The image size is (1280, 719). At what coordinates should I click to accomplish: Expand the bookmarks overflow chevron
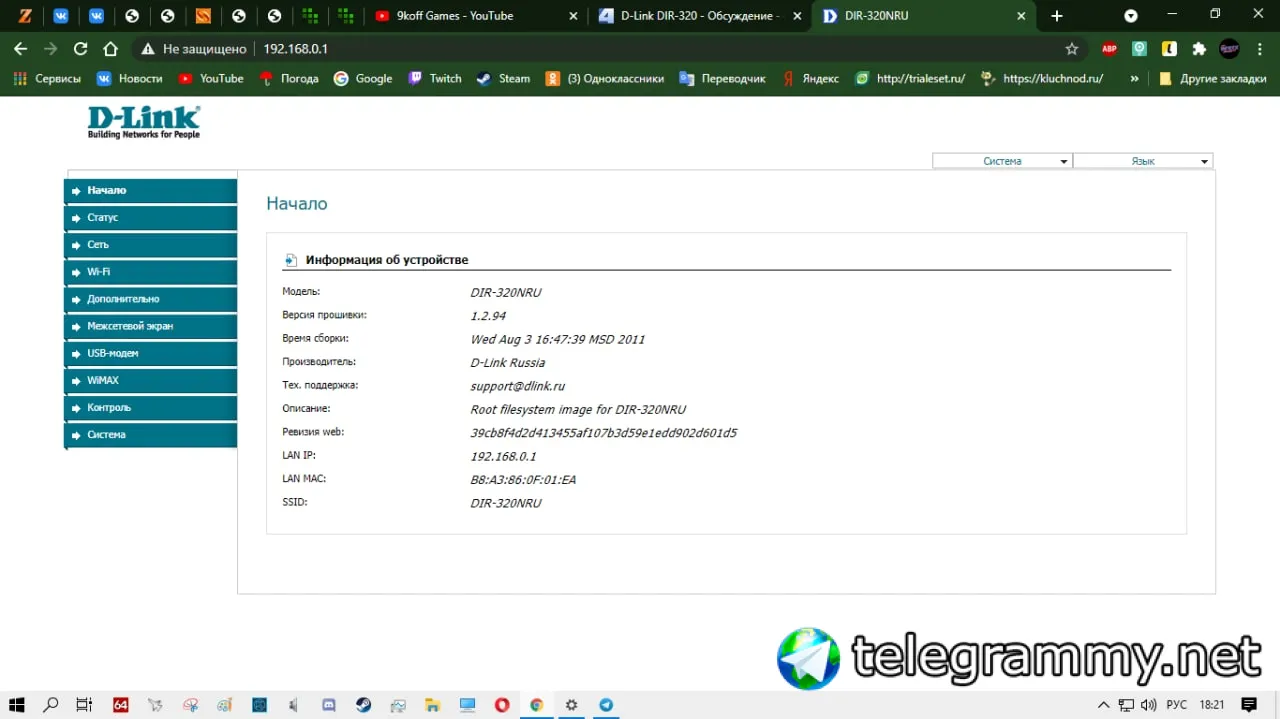(1134, 78)
